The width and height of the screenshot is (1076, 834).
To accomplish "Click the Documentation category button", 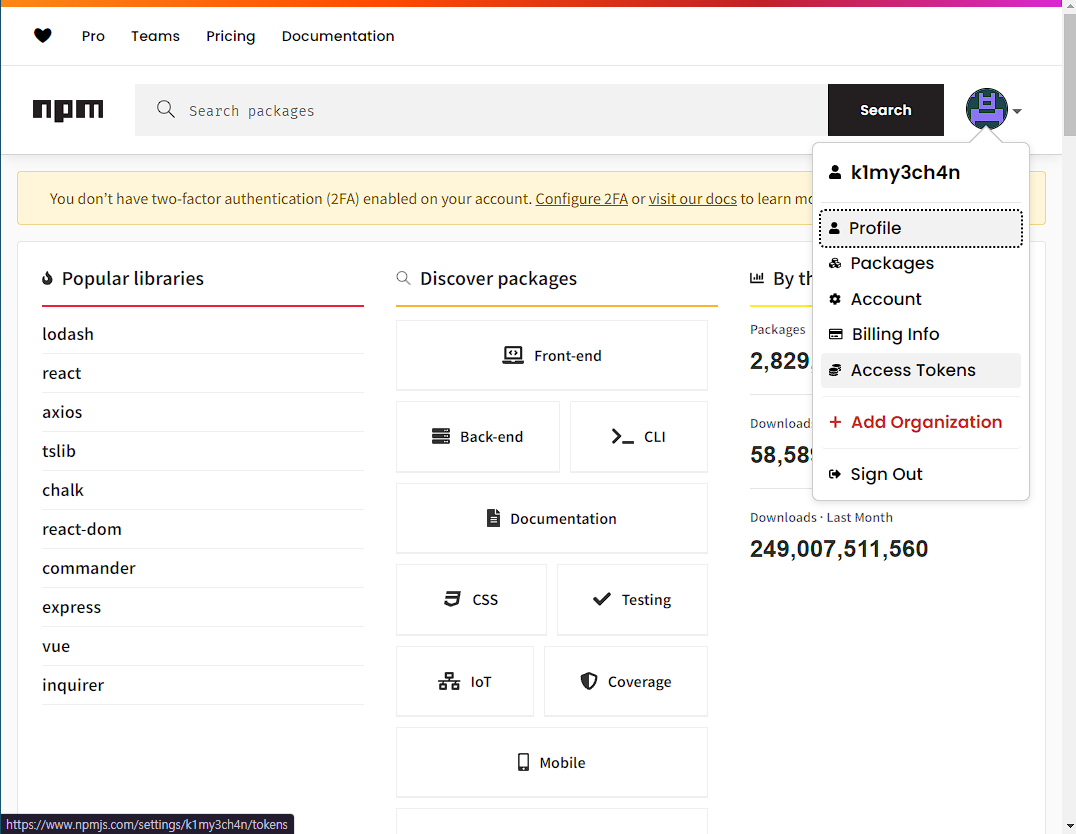I will 552,518.
